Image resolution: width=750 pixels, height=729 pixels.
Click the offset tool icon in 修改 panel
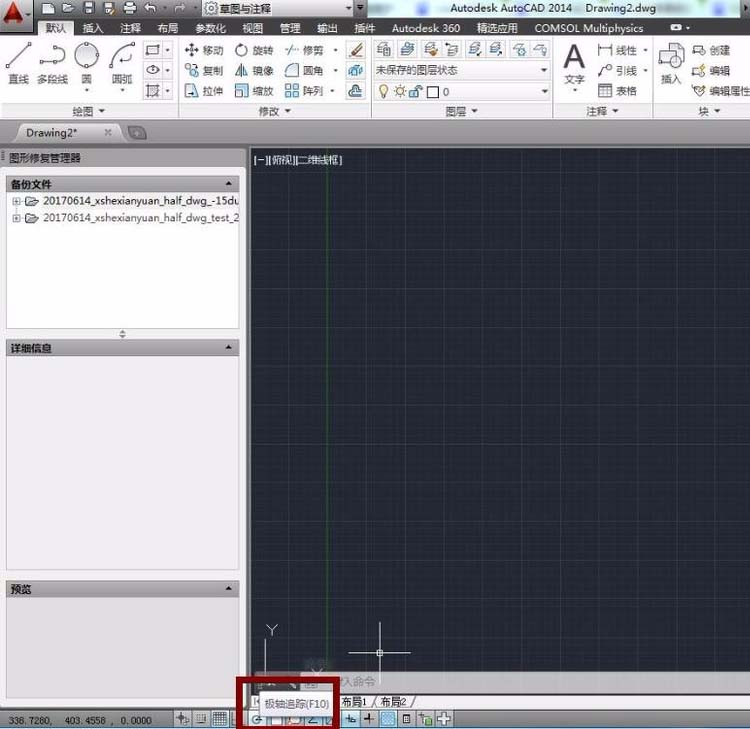pos(355,91)
